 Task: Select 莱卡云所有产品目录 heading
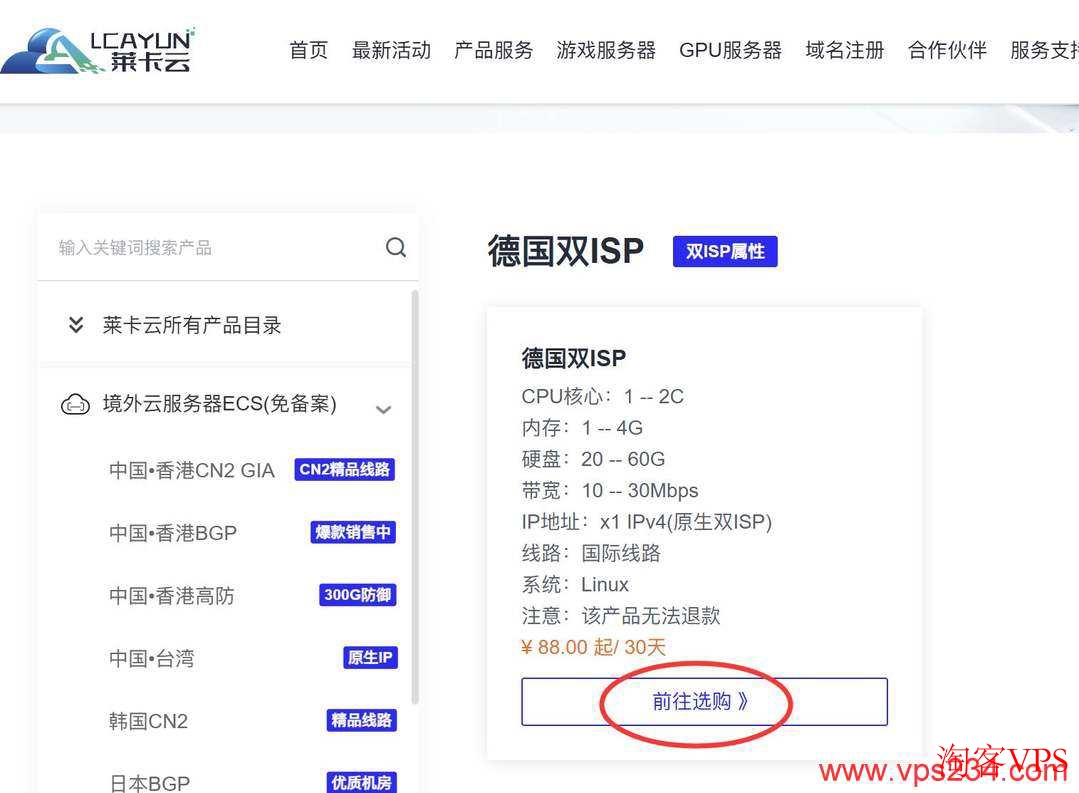(192, 325)
